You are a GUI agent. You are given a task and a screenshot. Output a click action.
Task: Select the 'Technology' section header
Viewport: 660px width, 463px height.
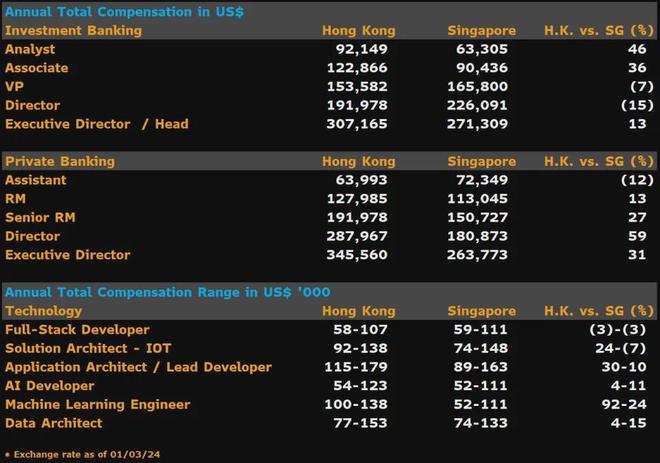point(43,311)
